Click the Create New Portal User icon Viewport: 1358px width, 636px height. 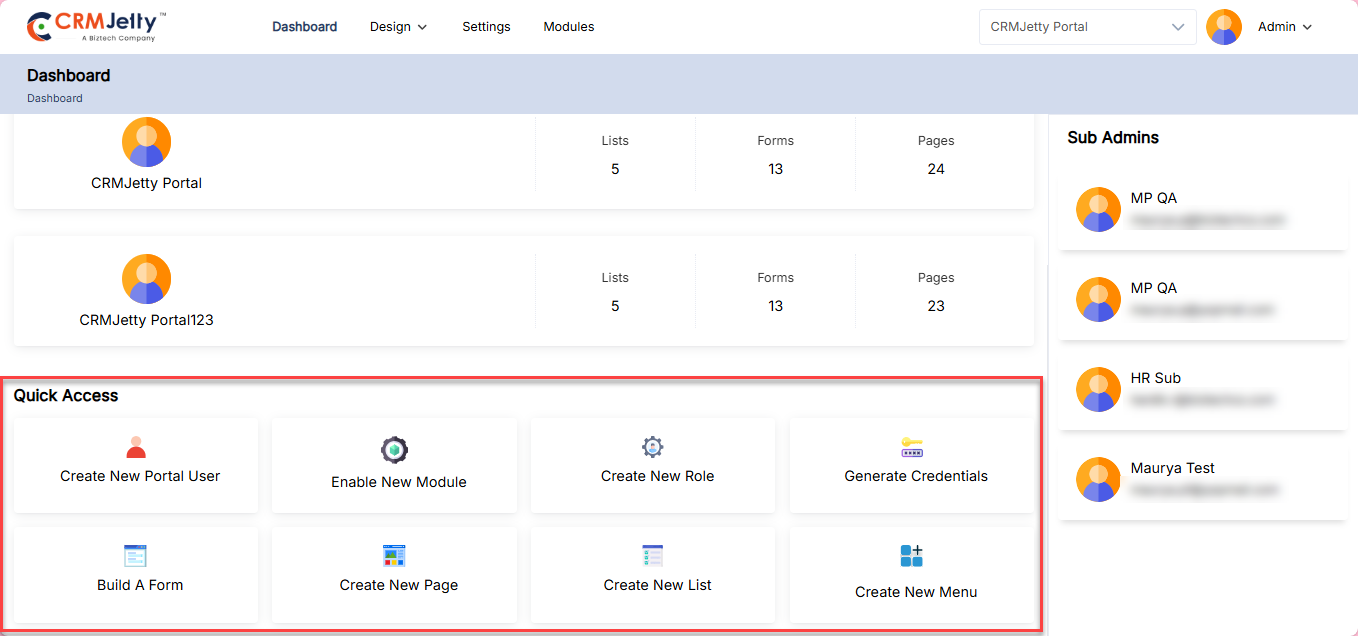136,447
